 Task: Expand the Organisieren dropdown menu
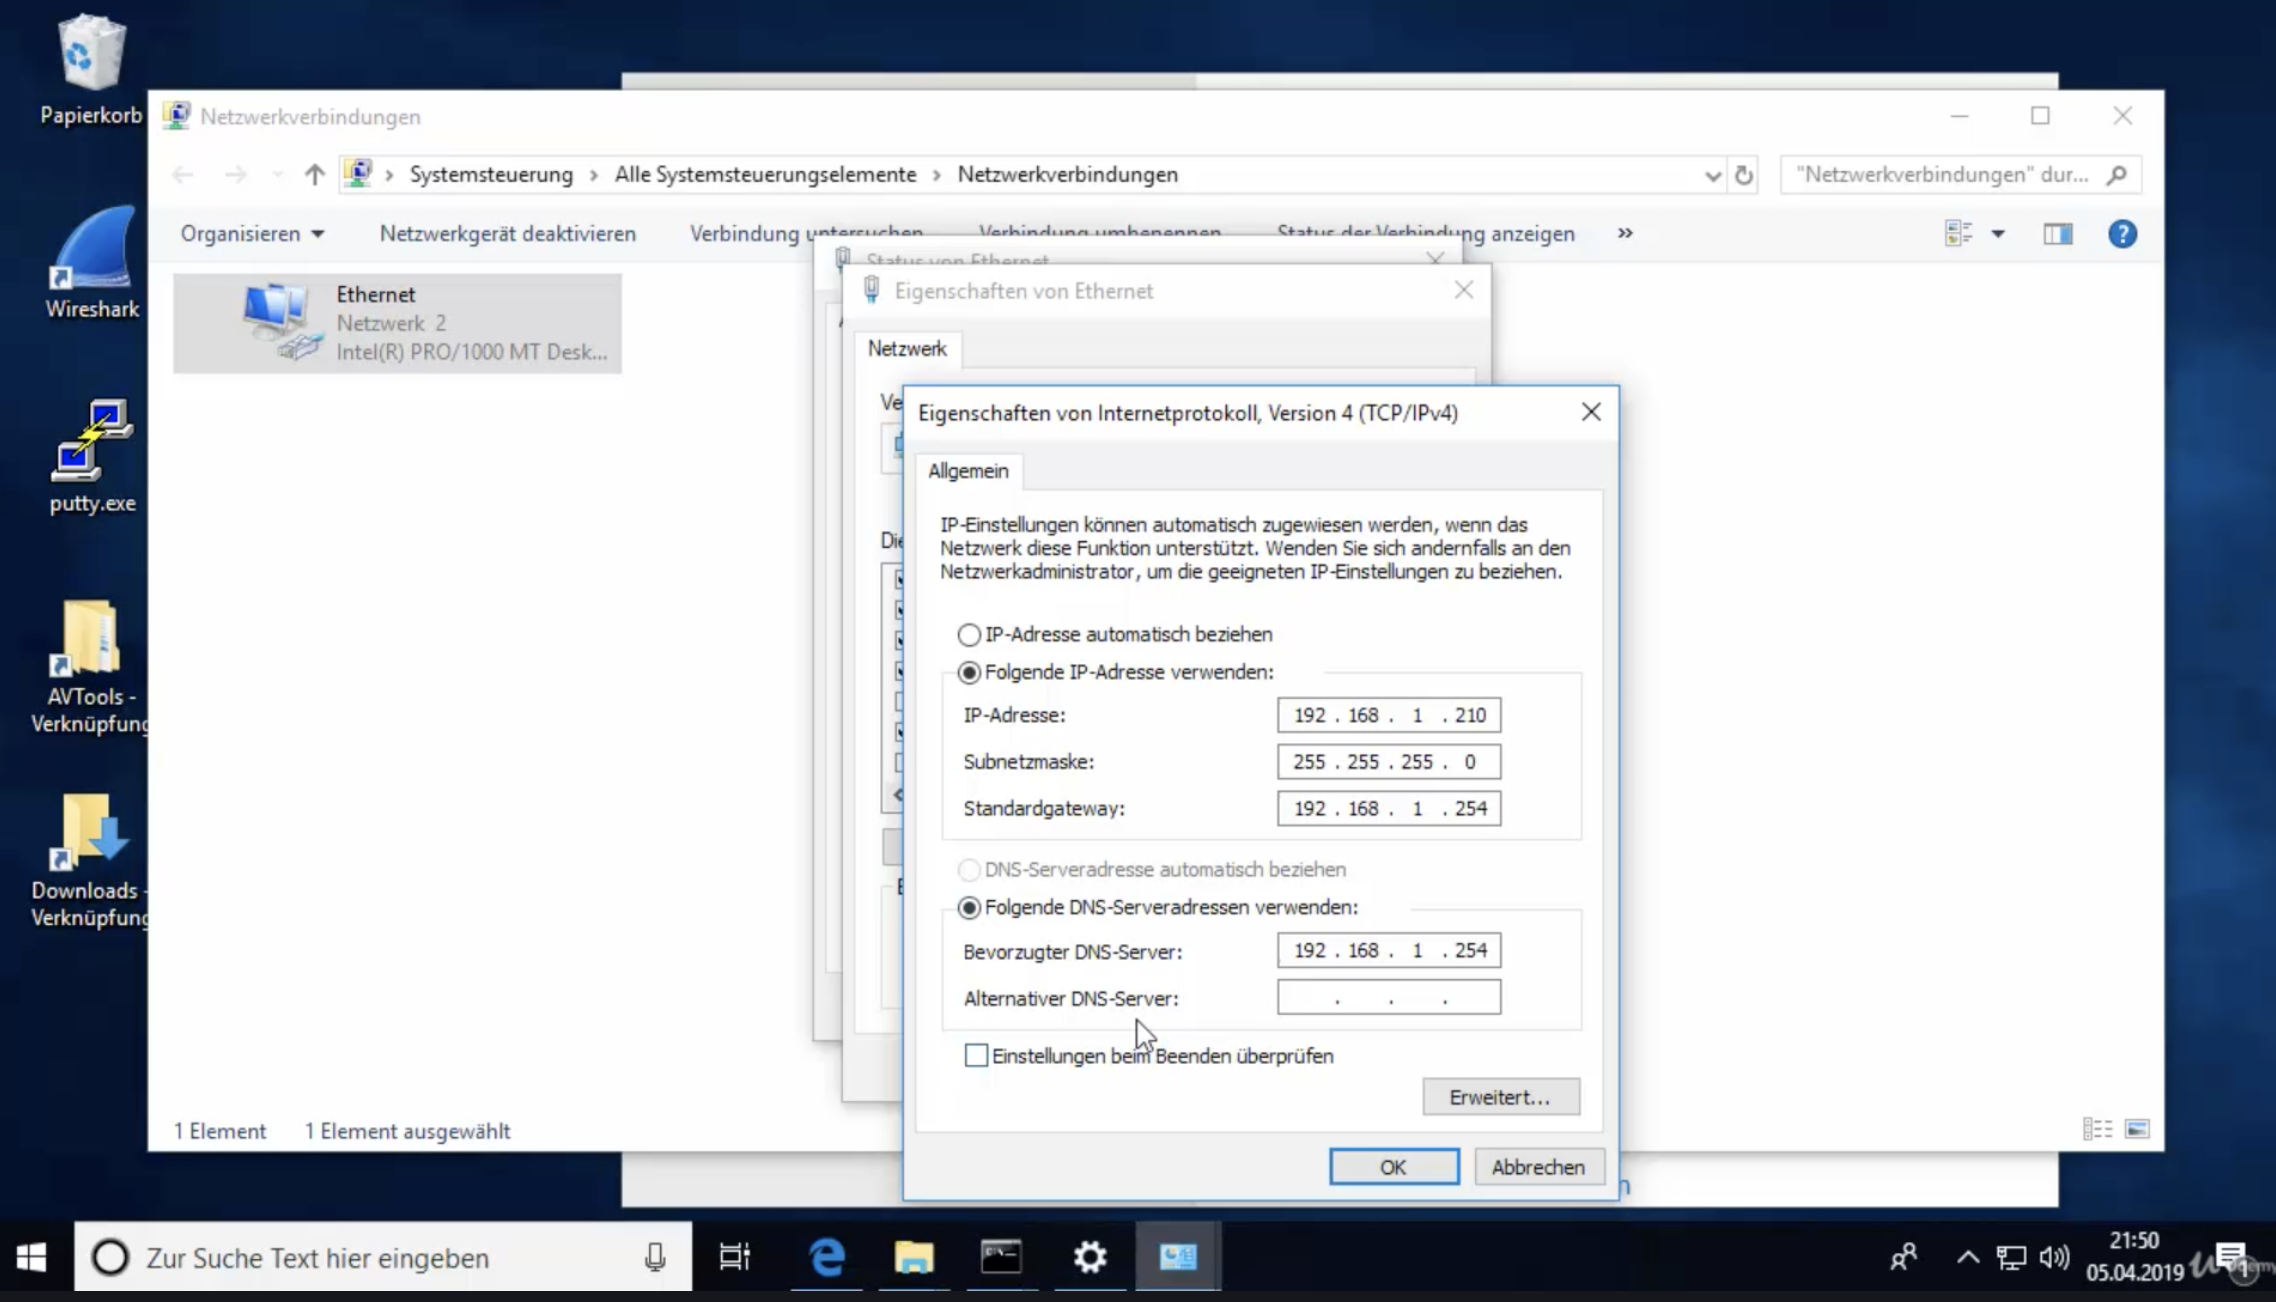[x=252, y=234]
